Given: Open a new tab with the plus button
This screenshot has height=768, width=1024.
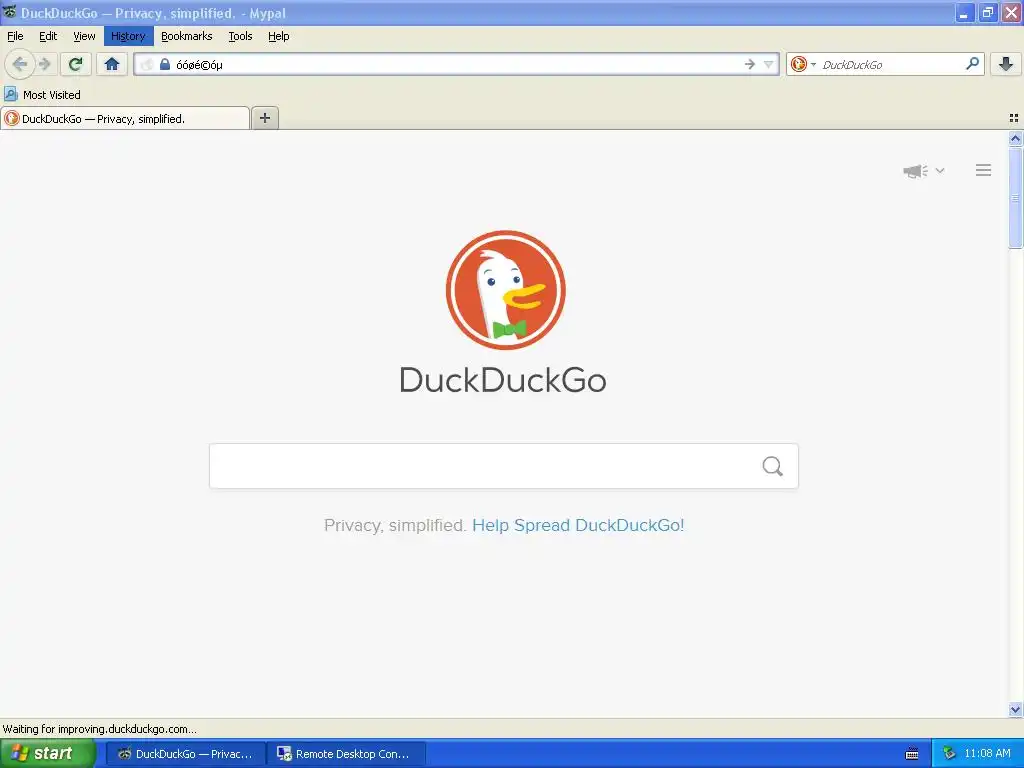Looking at the screenshot, I should 264,118.
